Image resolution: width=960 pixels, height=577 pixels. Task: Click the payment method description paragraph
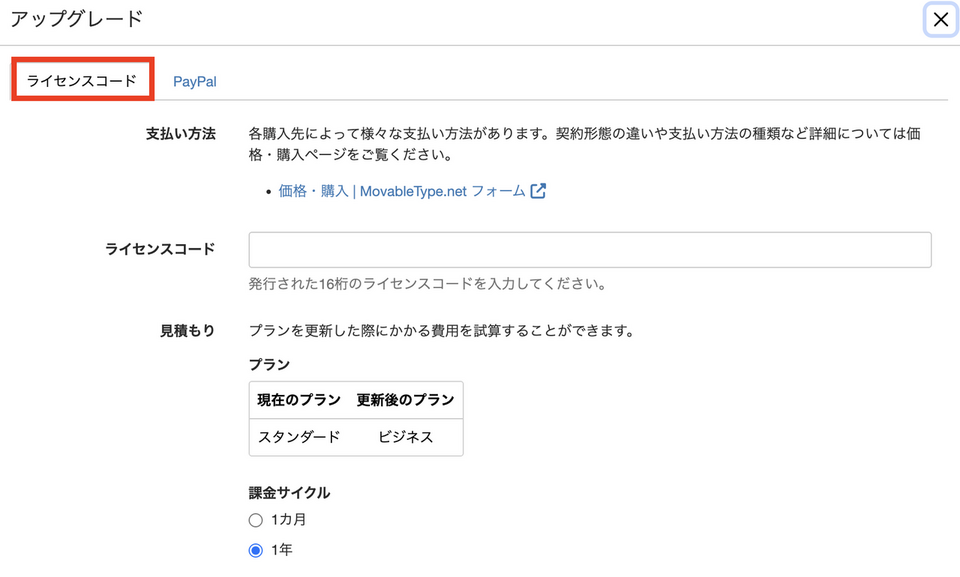click(x=584, y=144)
